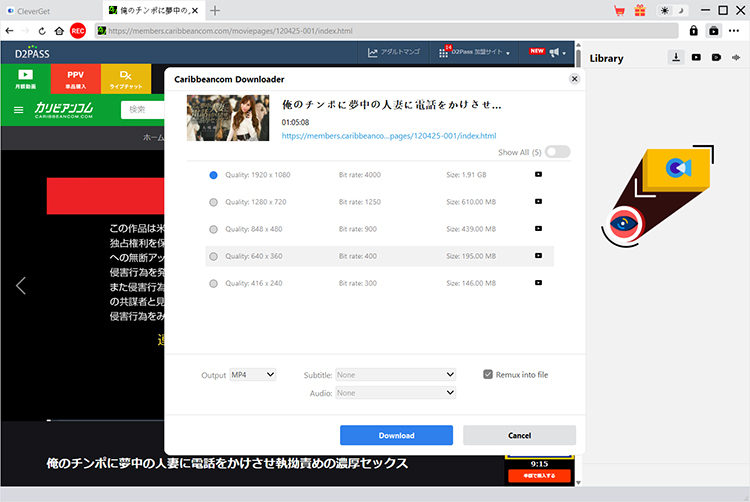This screenshot has height=502, width=750.
Task: Open the Audio dropdown
Action: 396,393
